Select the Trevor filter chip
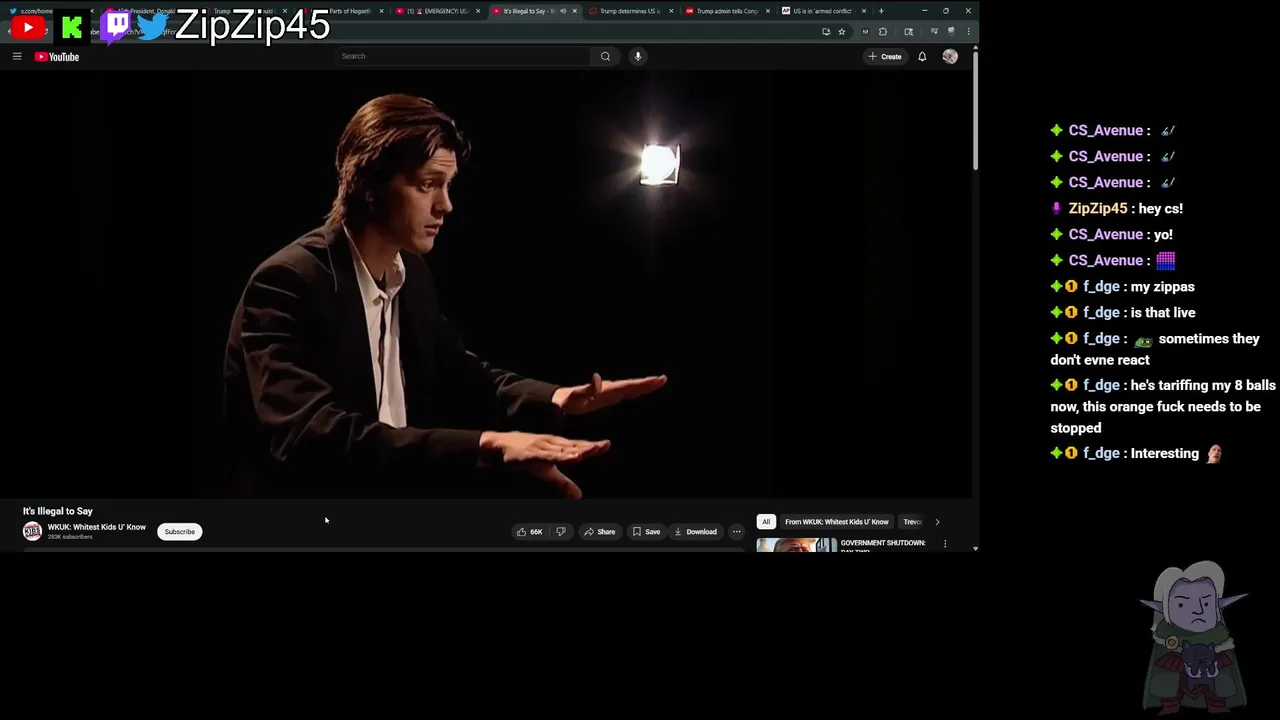The image size is (1280, 720). [x=912, y=522]
